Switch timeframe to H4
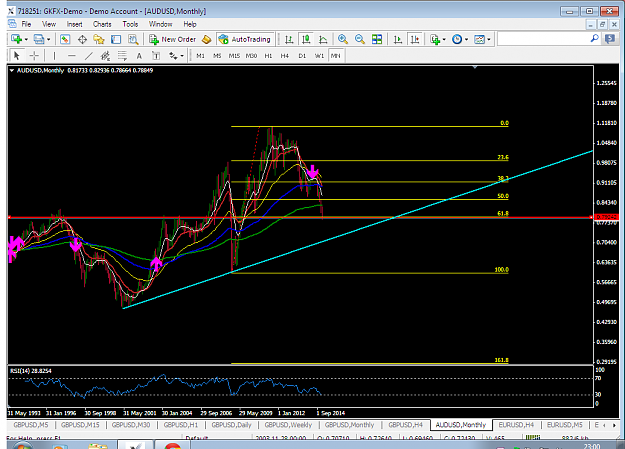 [x=285, y=56]
